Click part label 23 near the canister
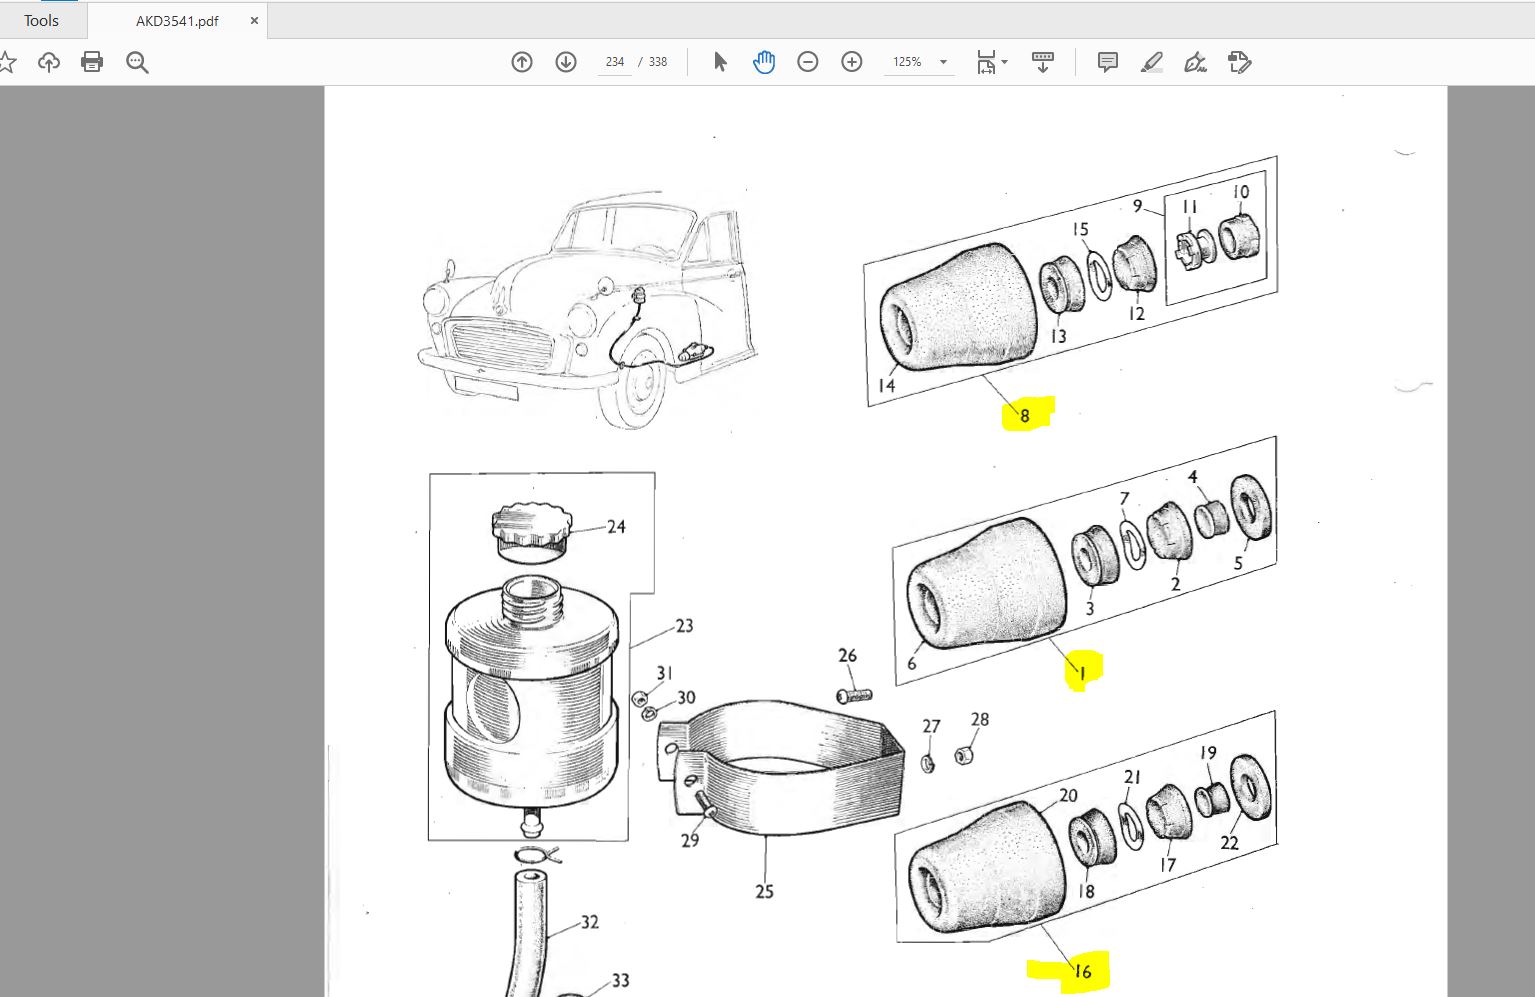 (684, 626)
